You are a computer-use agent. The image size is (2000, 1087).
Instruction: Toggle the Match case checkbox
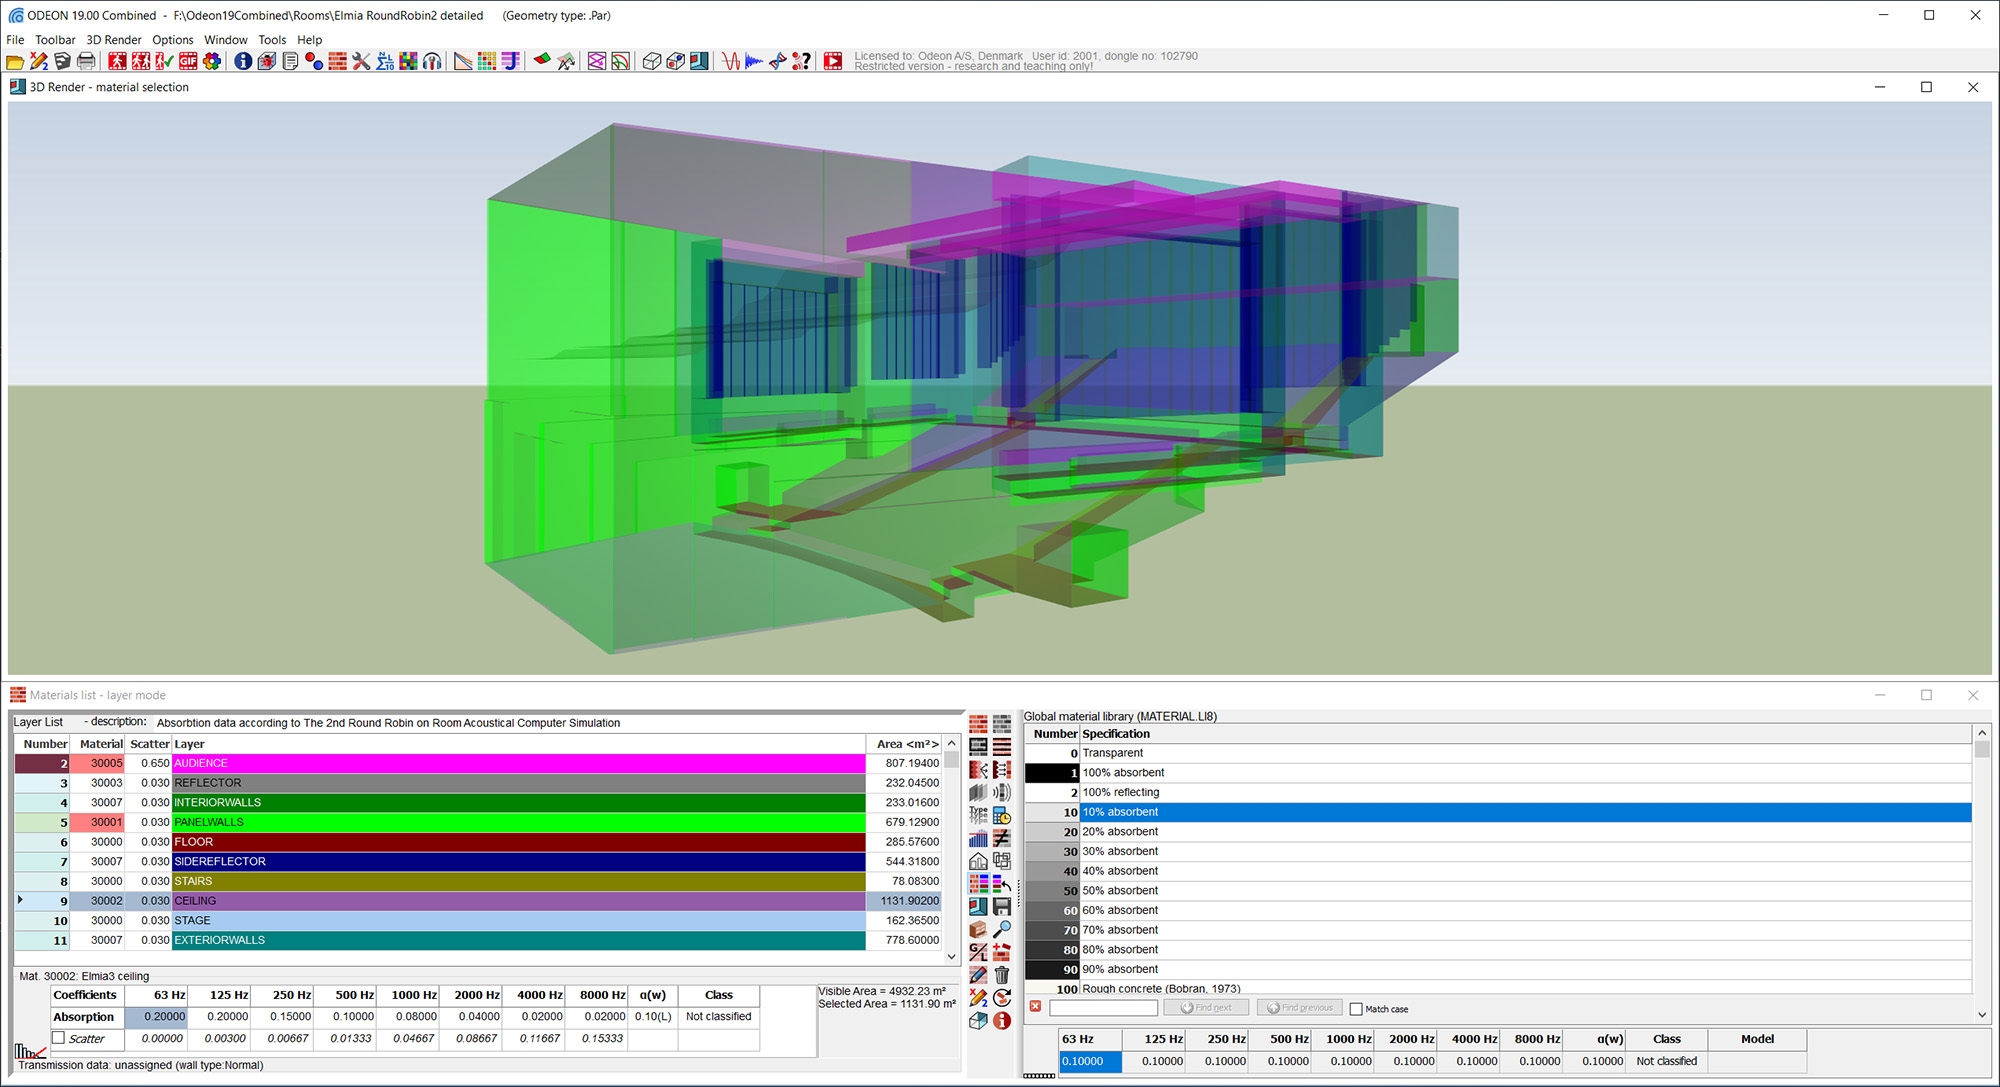pyautogui.click(x=1356, y=1009)
